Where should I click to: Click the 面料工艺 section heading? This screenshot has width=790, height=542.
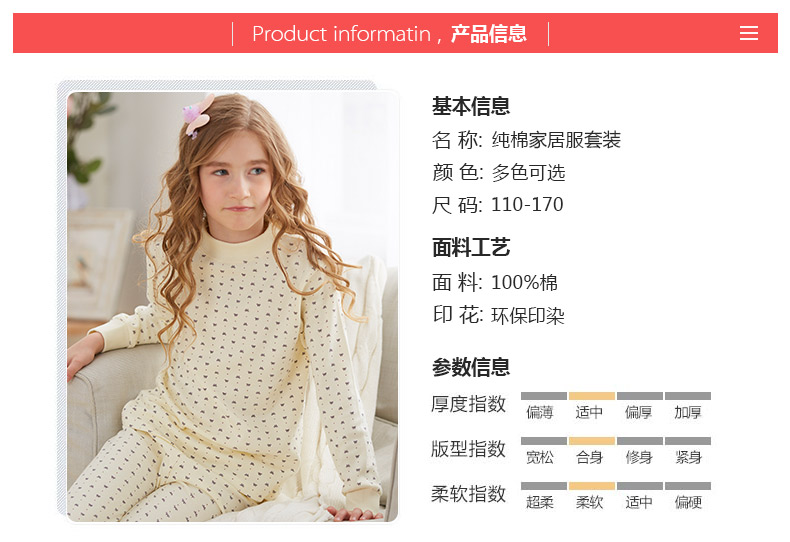point(471,247)
